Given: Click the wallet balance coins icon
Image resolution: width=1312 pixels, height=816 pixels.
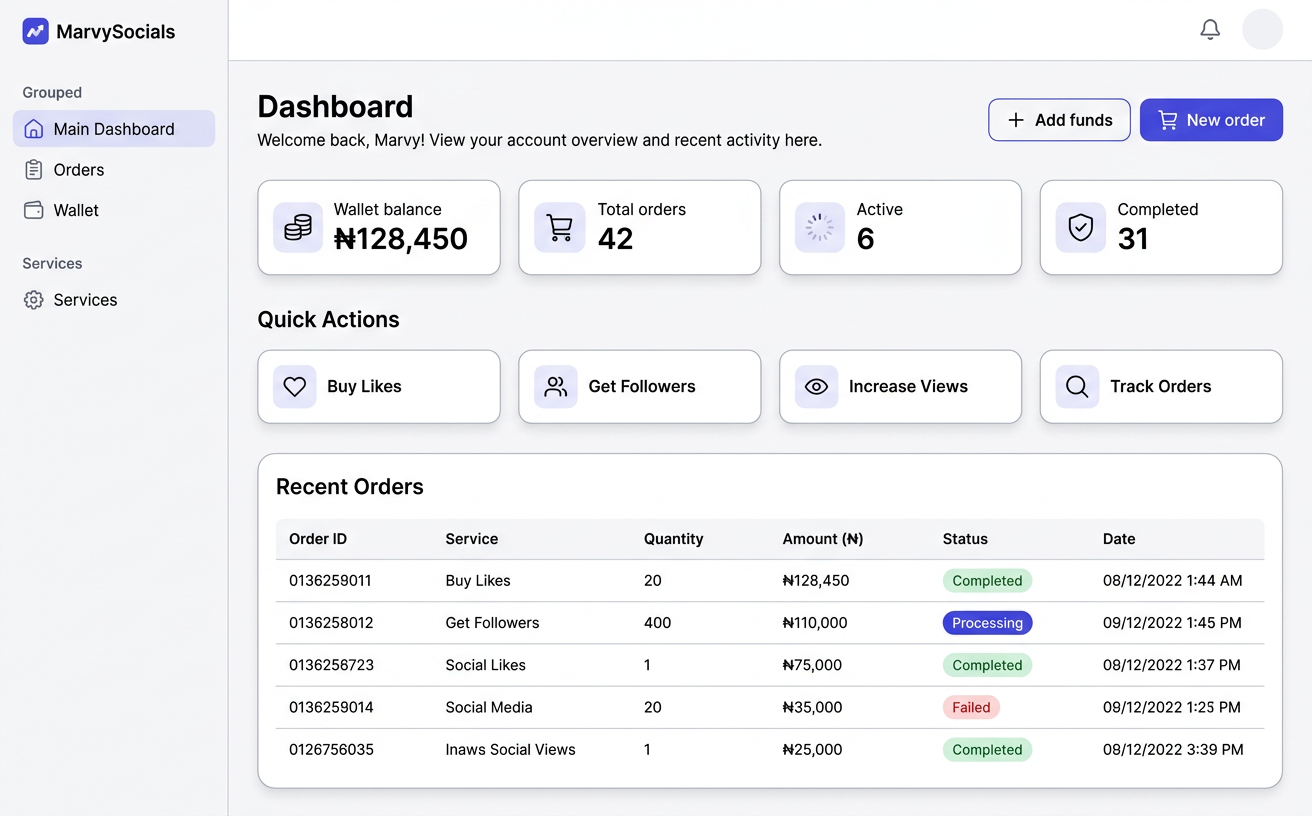Looking at the screenshot, I should pyautogui.click(x=298, y=228).
